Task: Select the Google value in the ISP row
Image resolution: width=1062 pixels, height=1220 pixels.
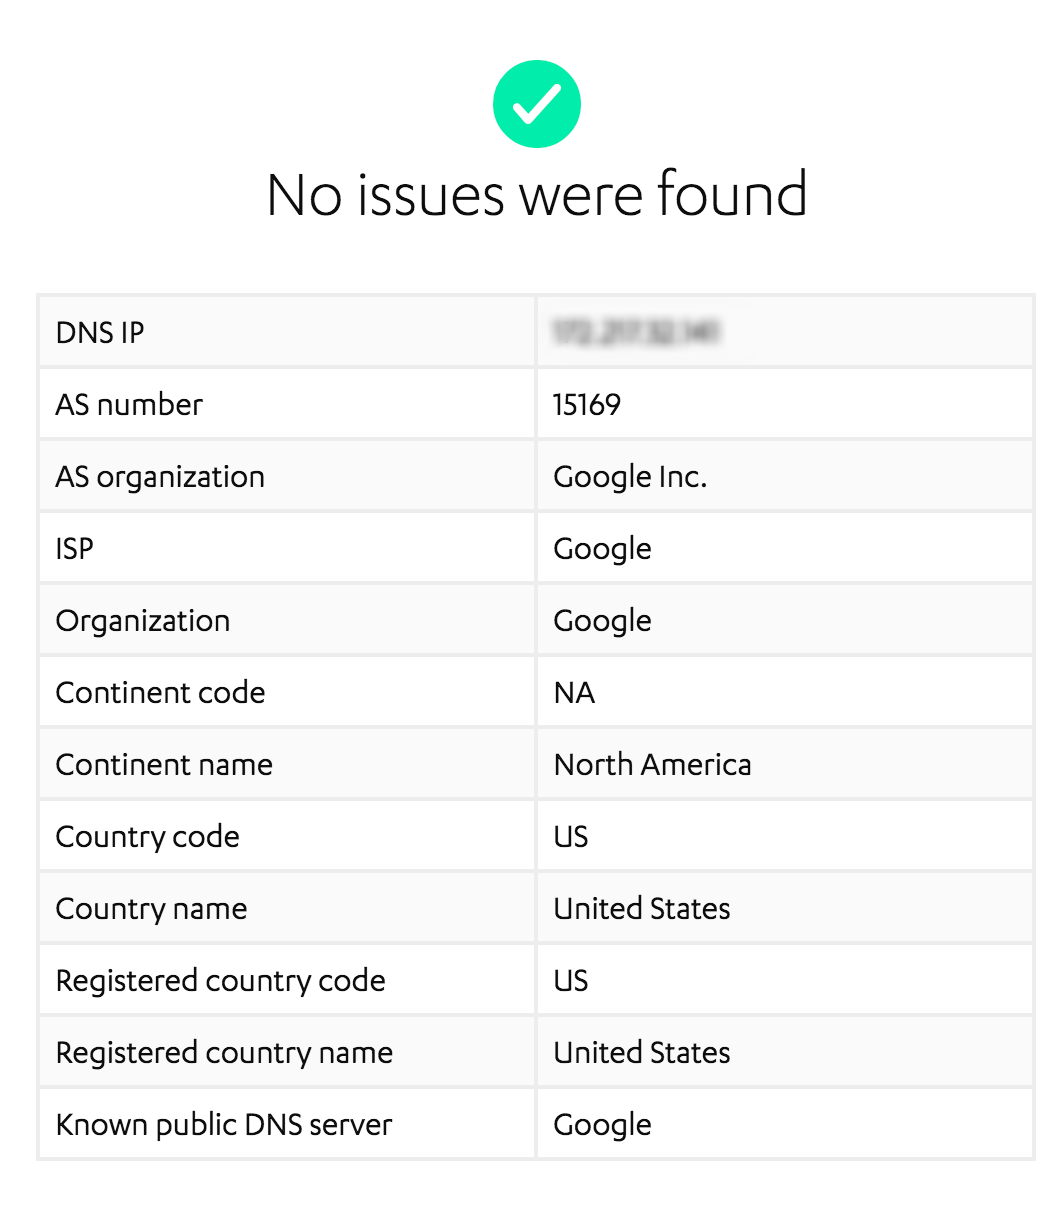Action: pyautogui.click(x=602, y=548)
